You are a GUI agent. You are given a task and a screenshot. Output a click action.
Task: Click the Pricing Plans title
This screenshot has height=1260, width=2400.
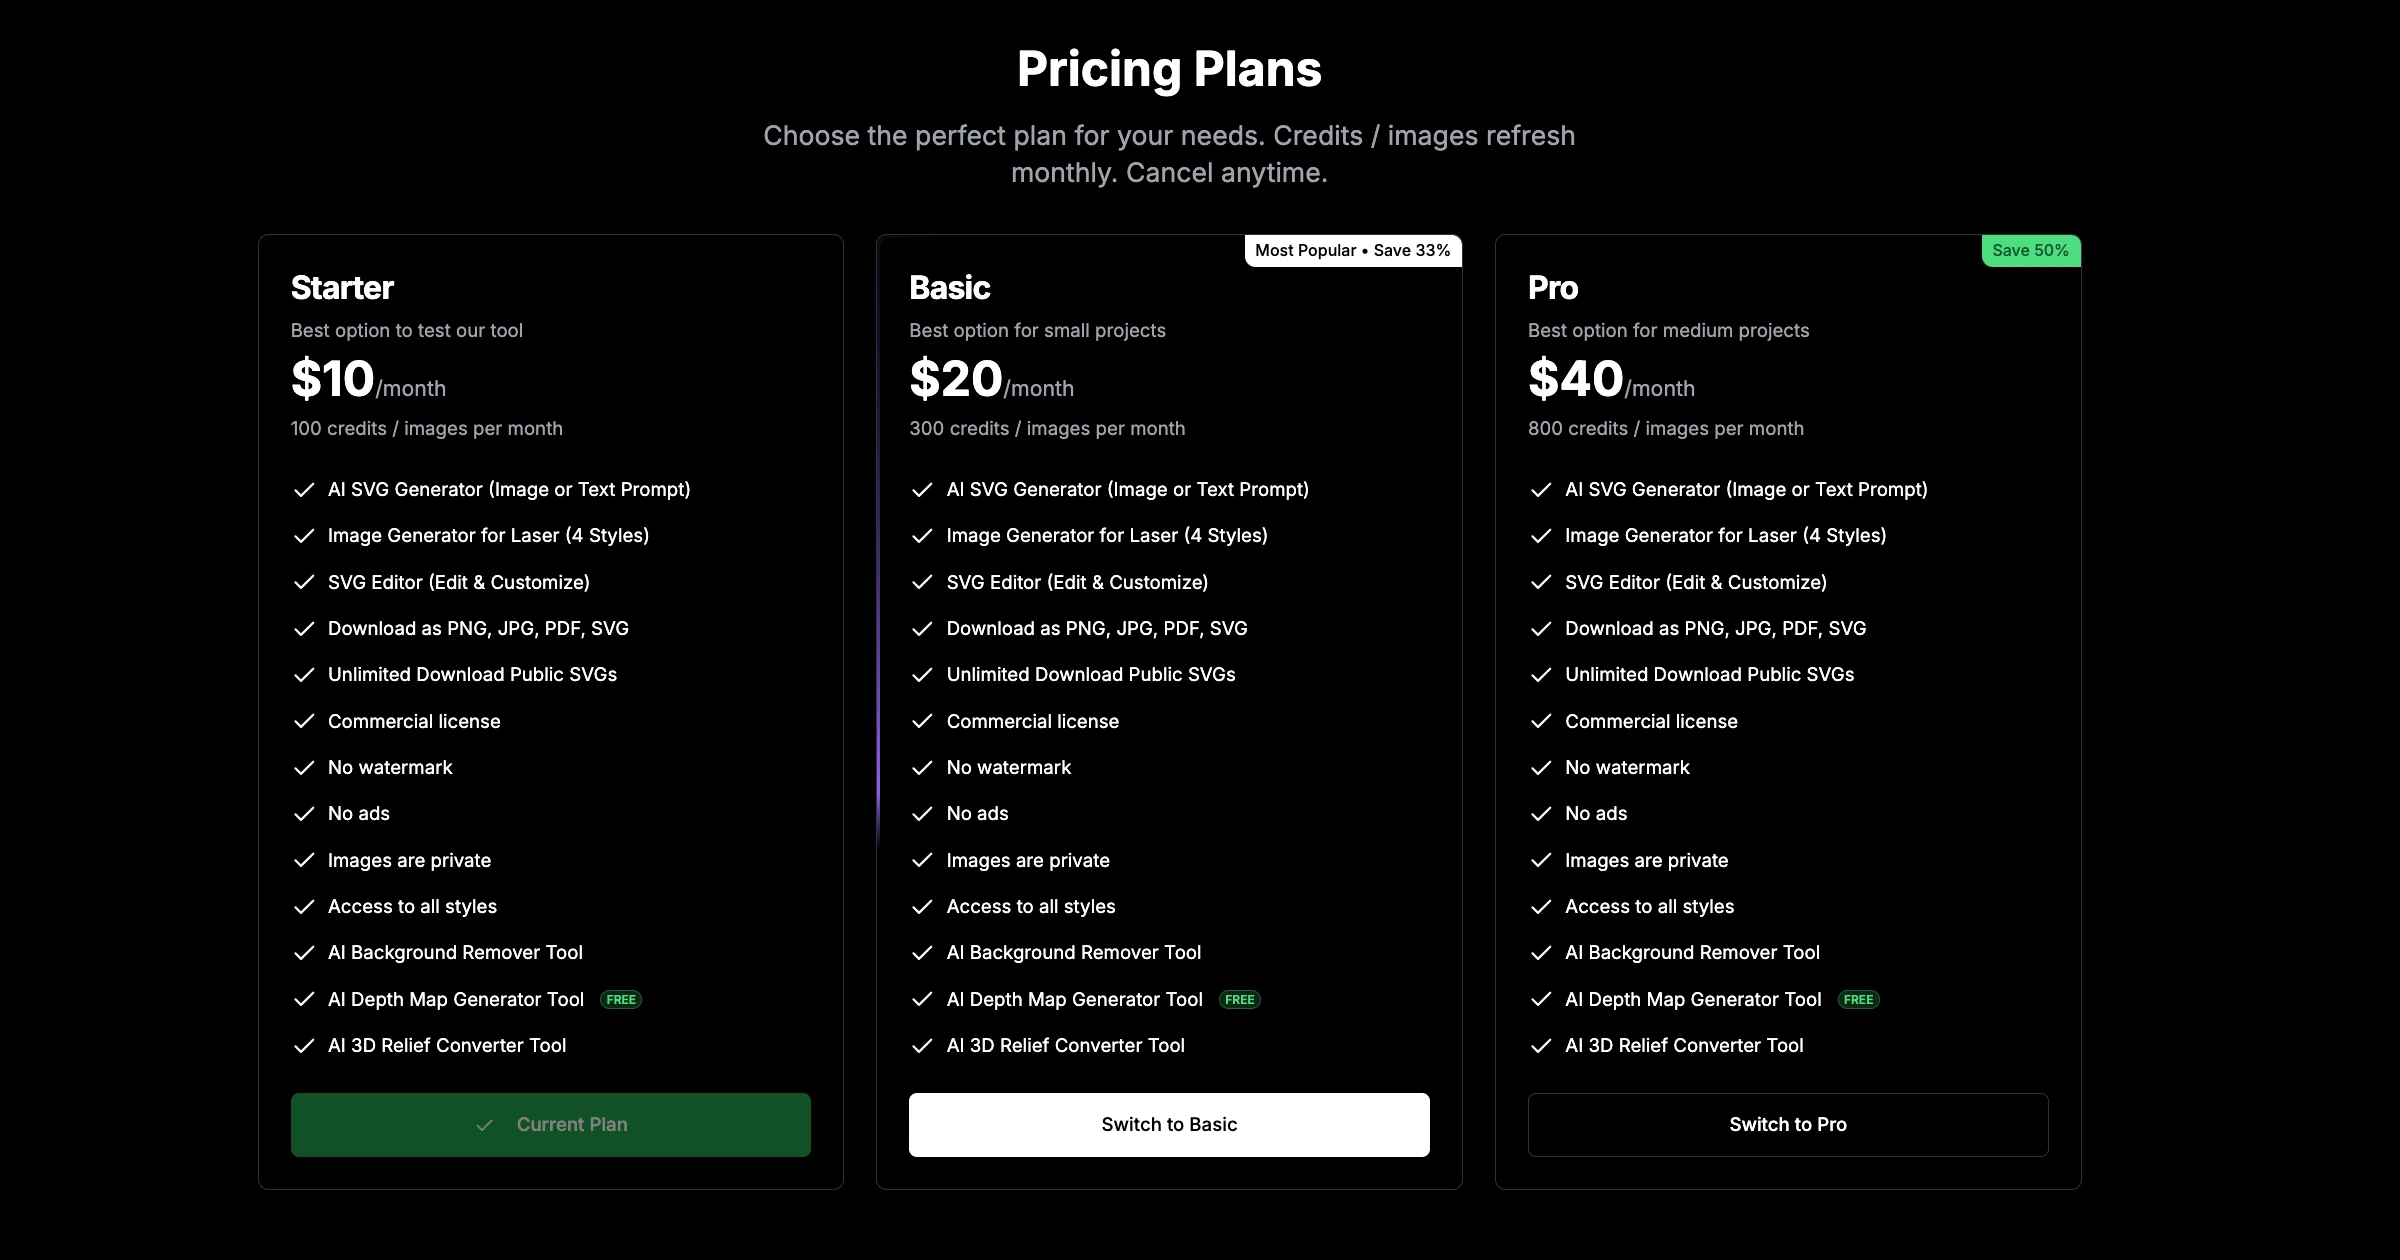[1169, 68]
